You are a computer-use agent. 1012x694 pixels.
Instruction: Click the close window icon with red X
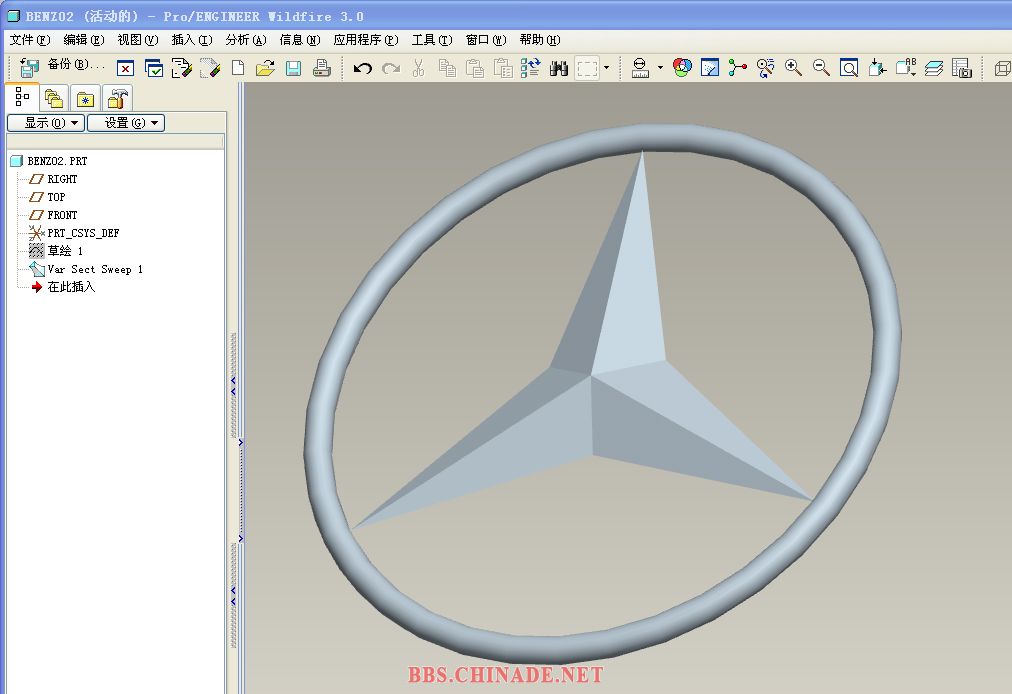tap(125, 68)
